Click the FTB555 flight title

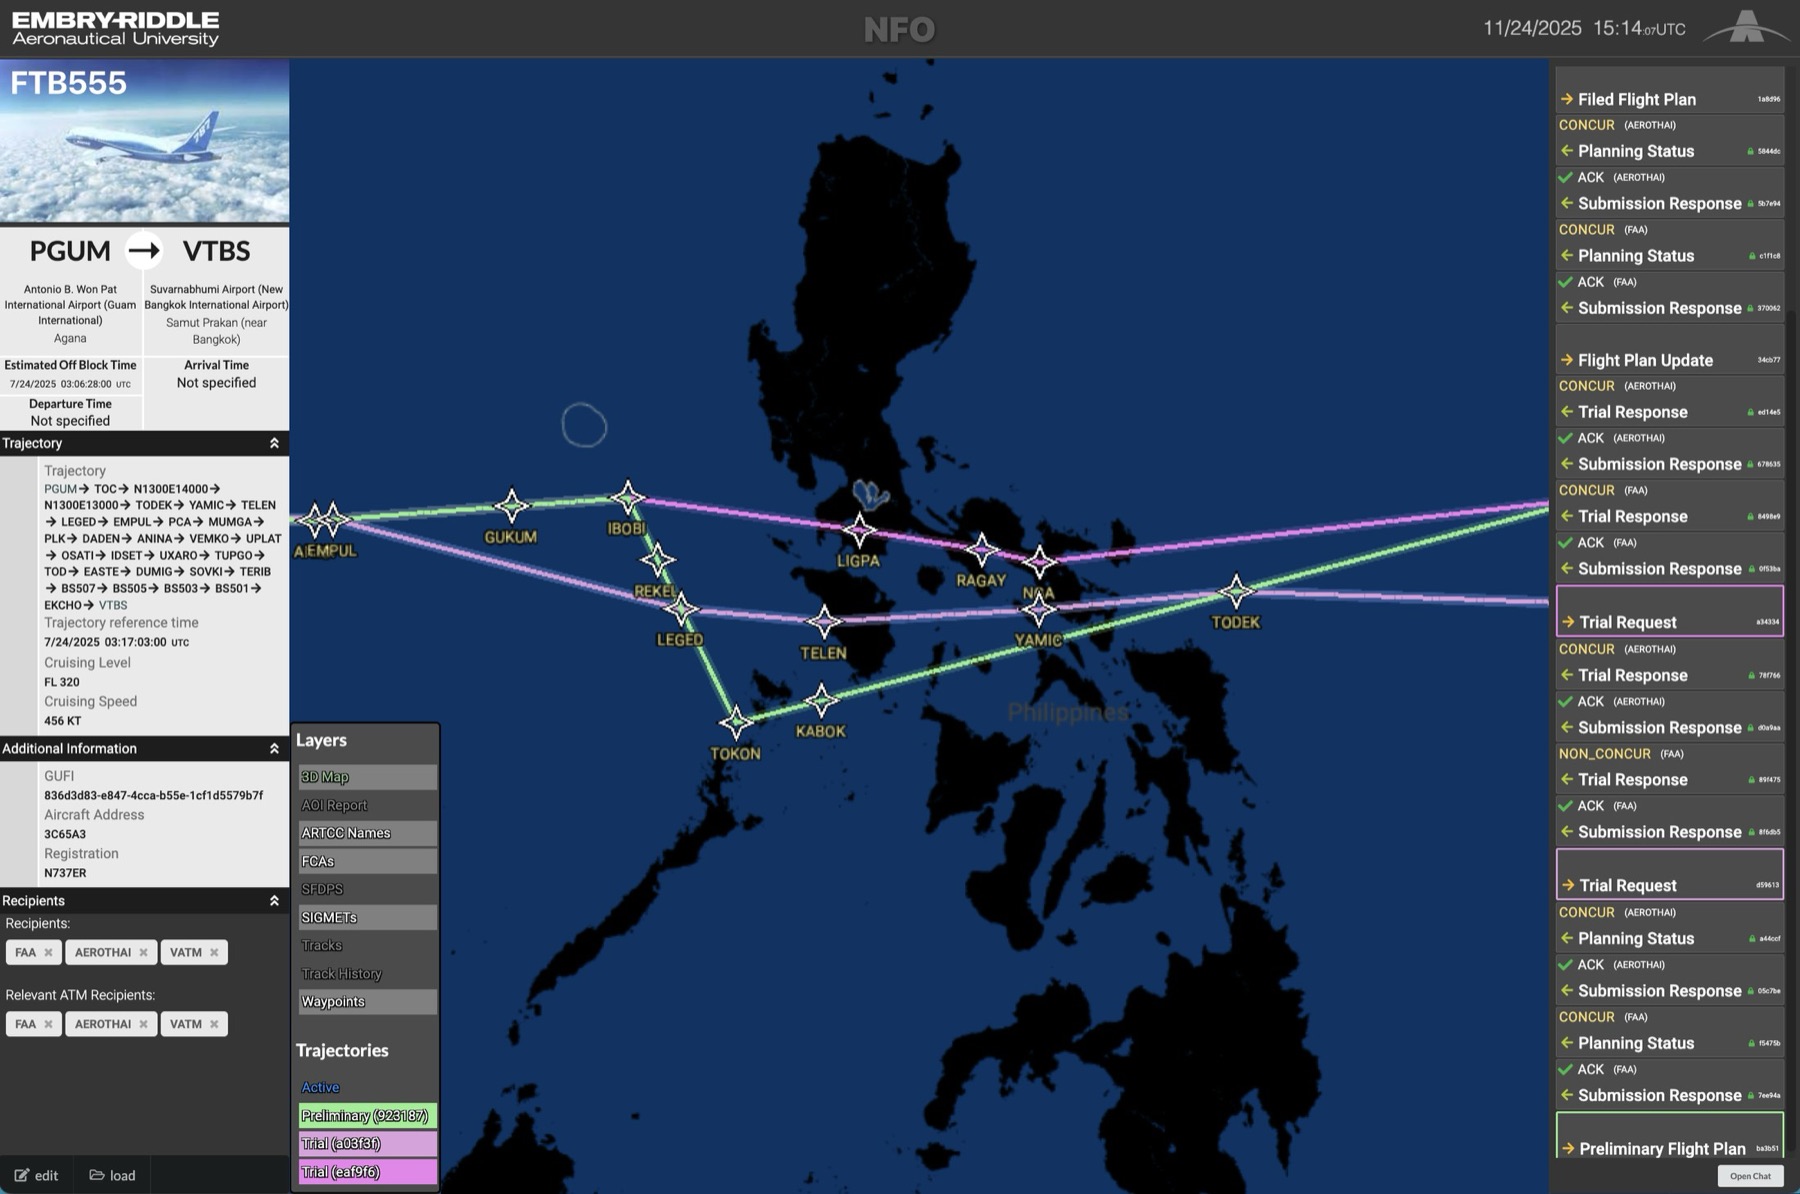tap(68, 83)
